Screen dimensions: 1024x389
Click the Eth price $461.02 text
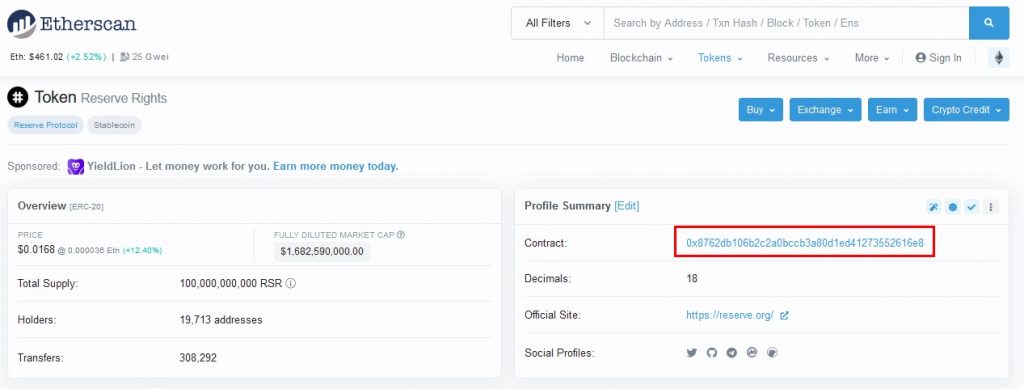coord(37,57)
